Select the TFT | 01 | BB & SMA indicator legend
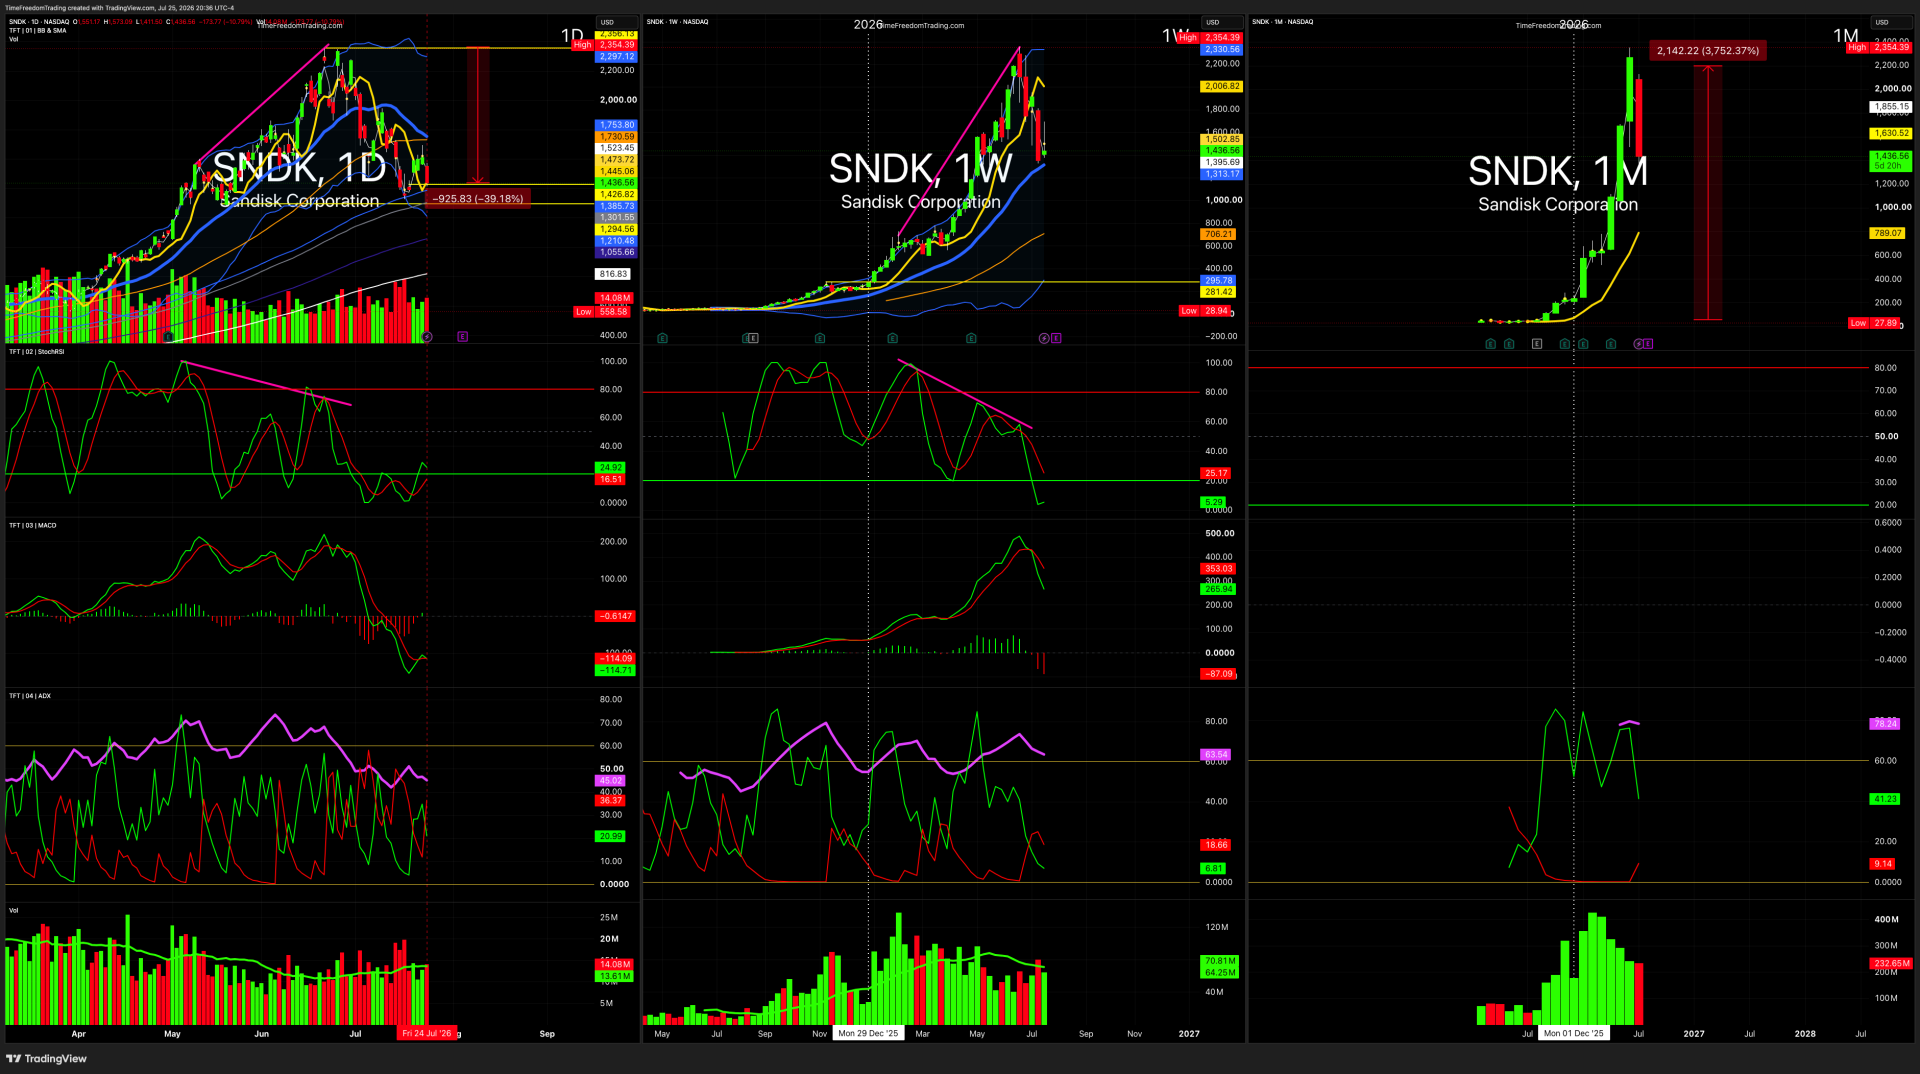This screenshot has width=1920, height=1074. (x=38, y=30)
